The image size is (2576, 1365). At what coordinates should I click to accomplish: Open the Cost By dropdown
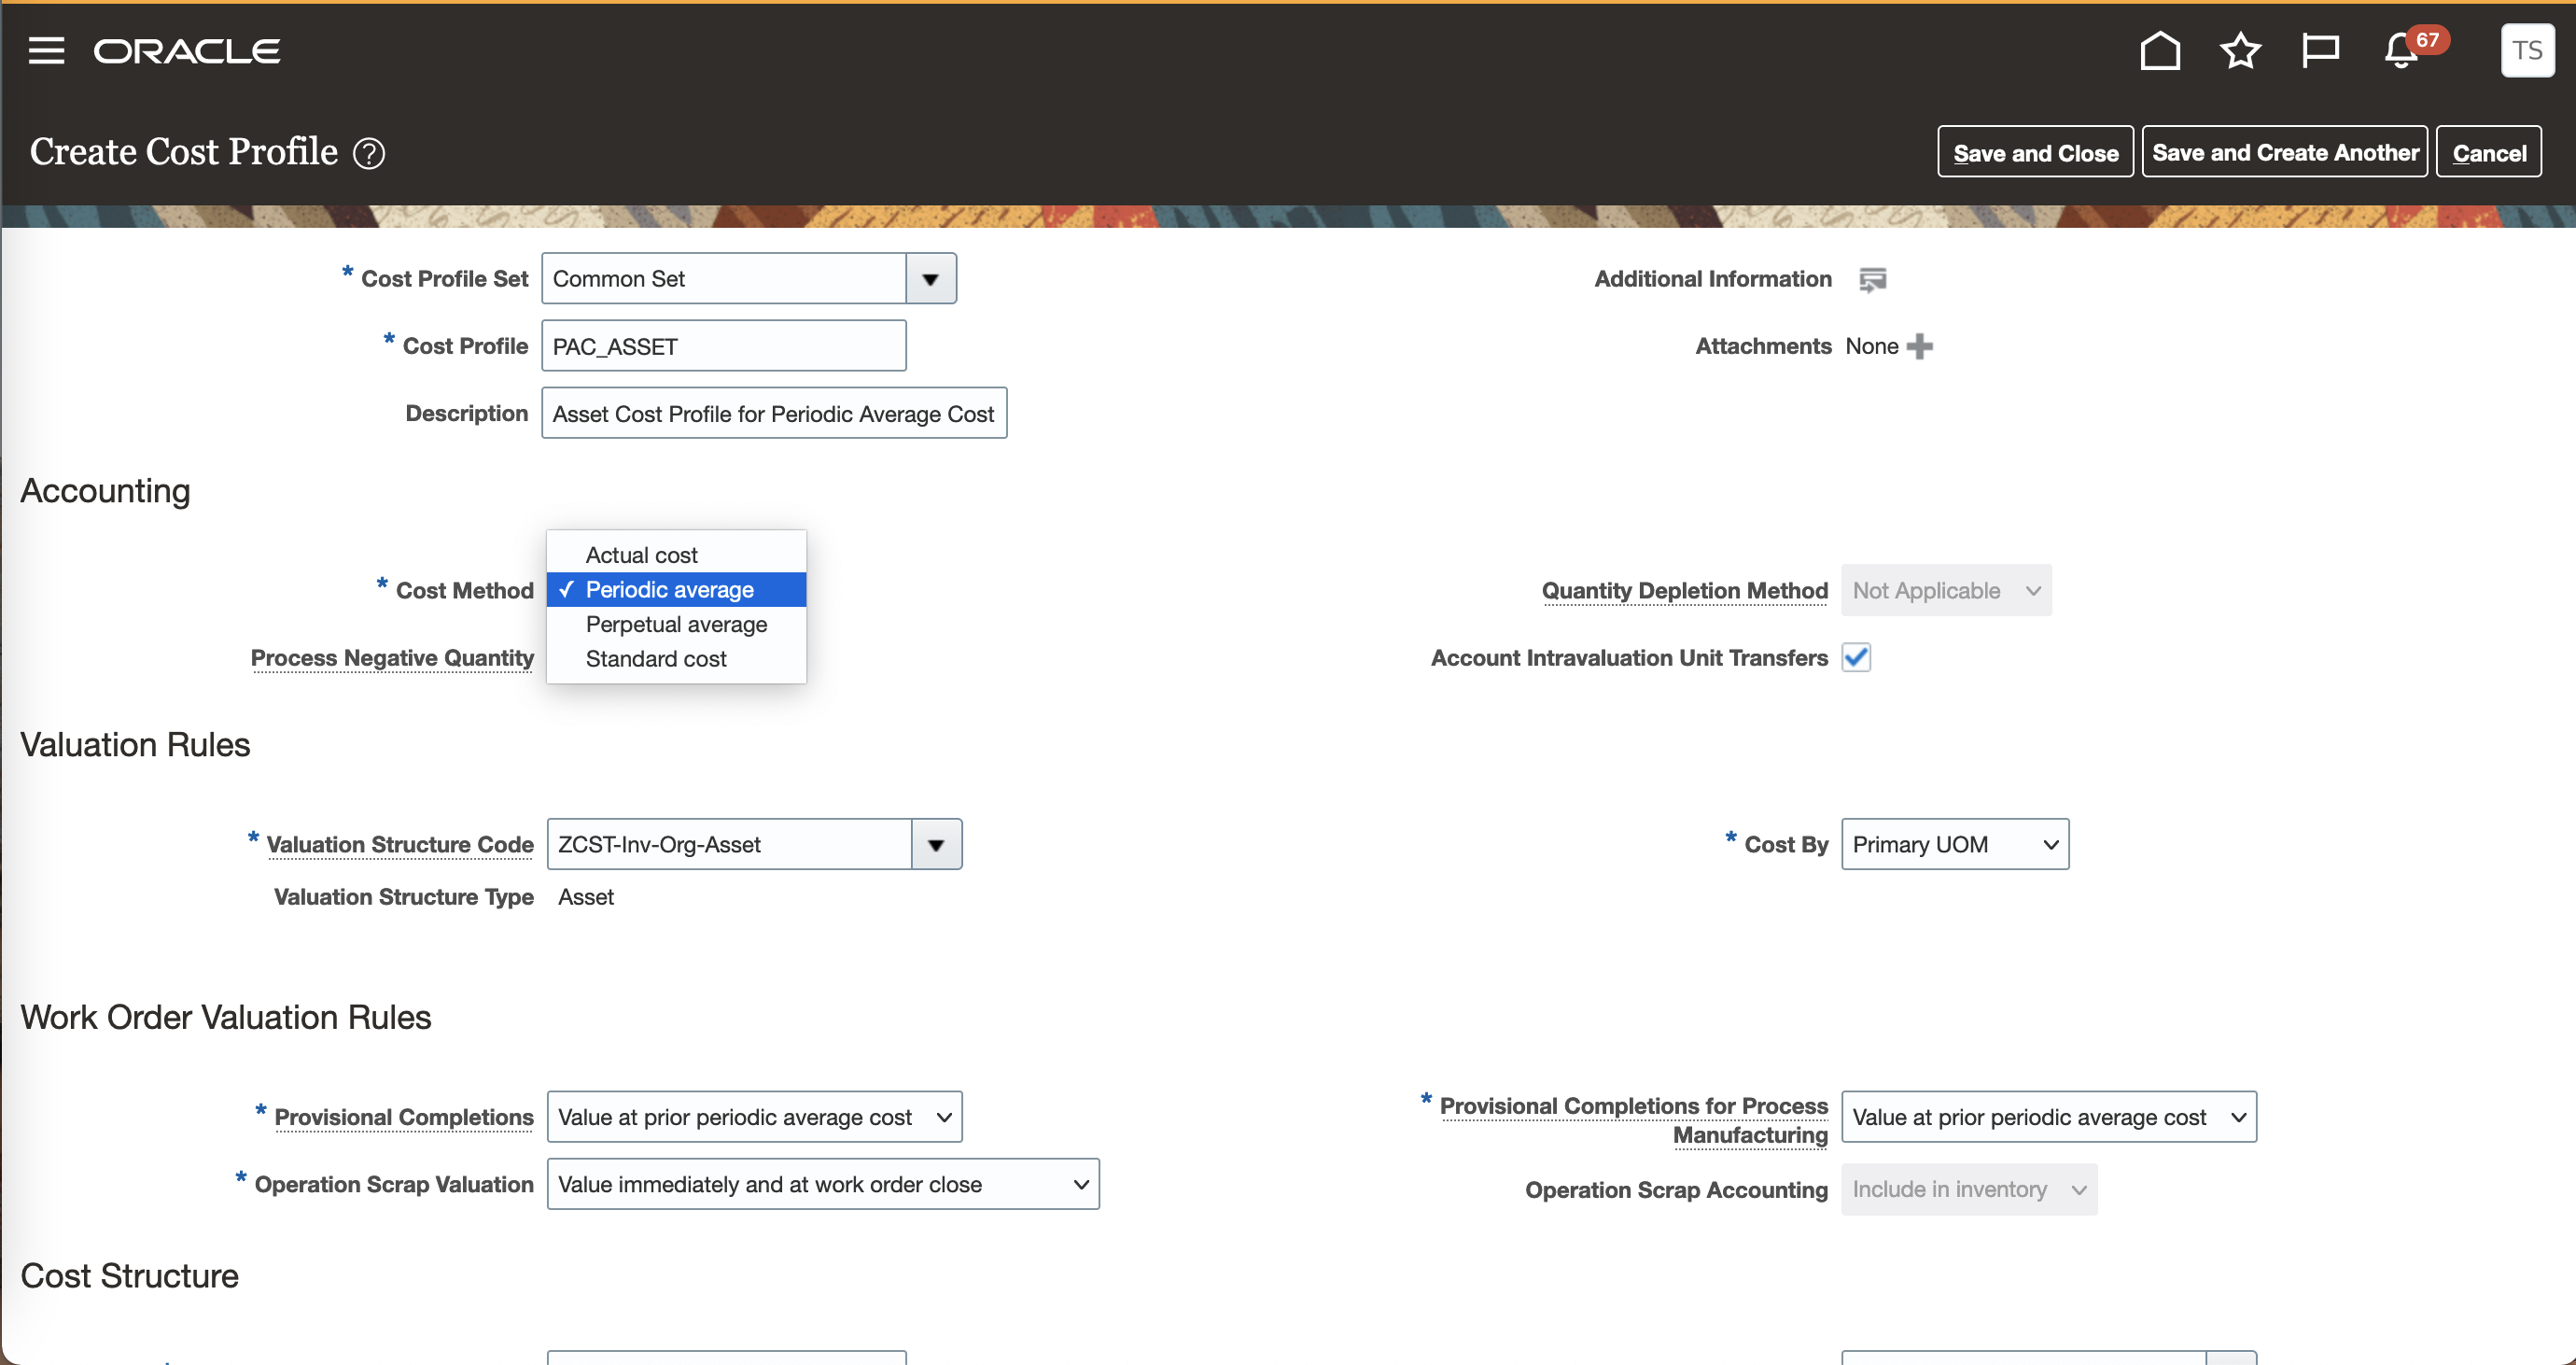(x=1954, y=845)
